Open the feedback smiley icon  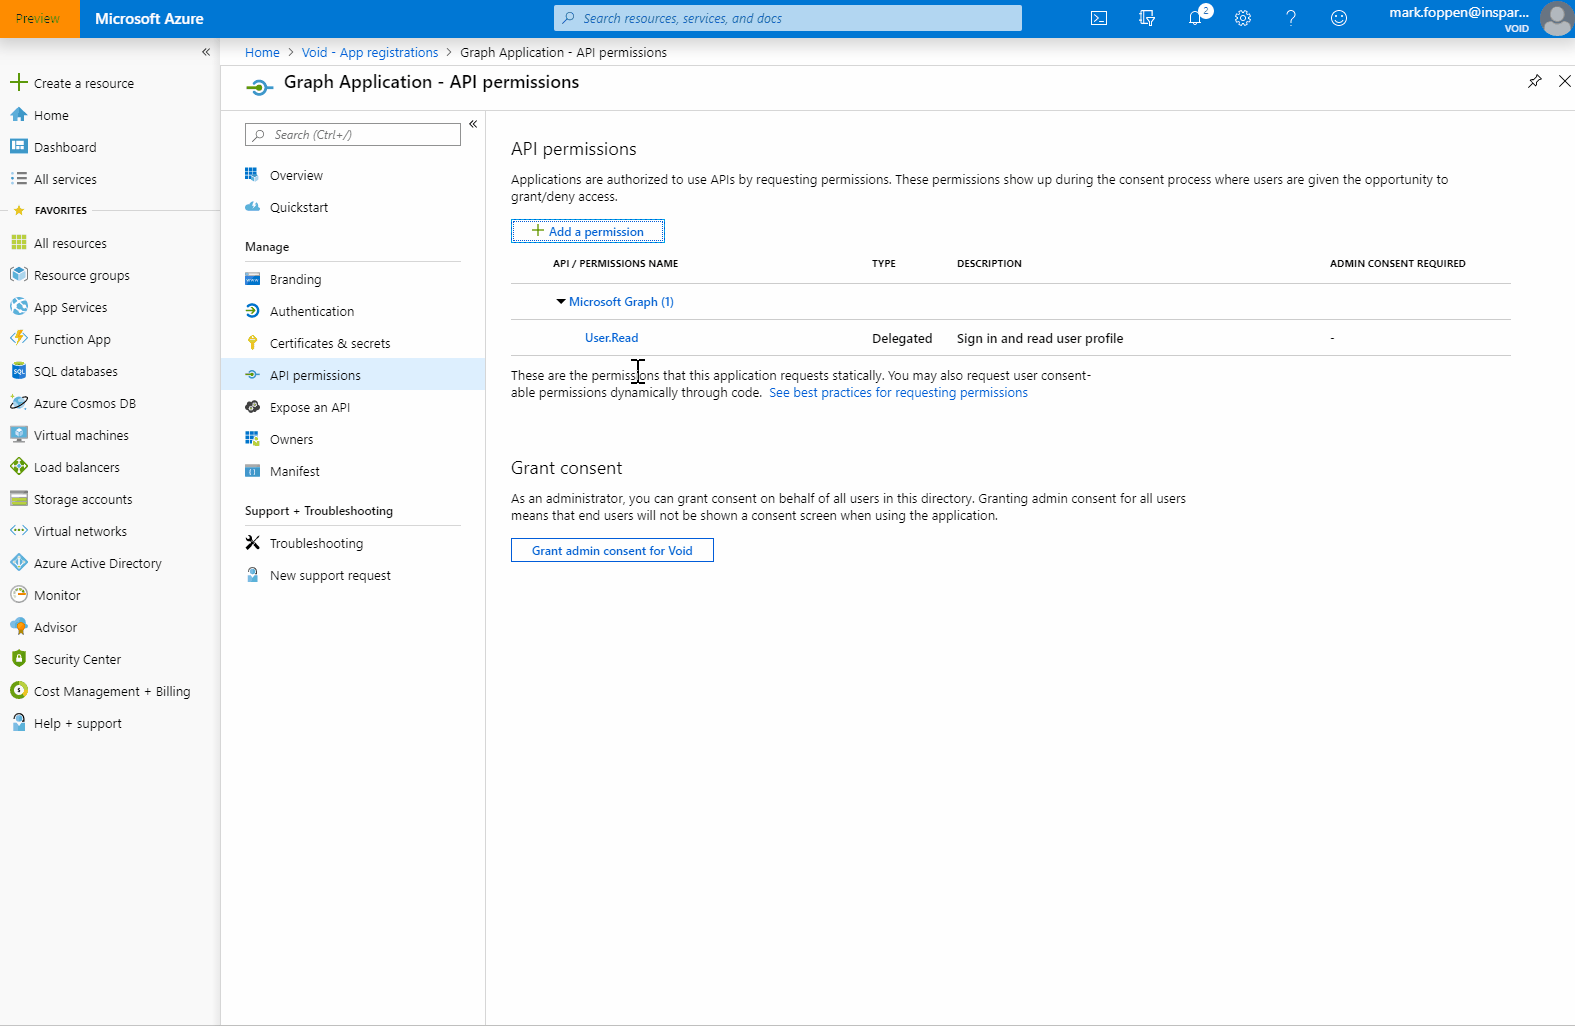click(x=1339, y=18)
